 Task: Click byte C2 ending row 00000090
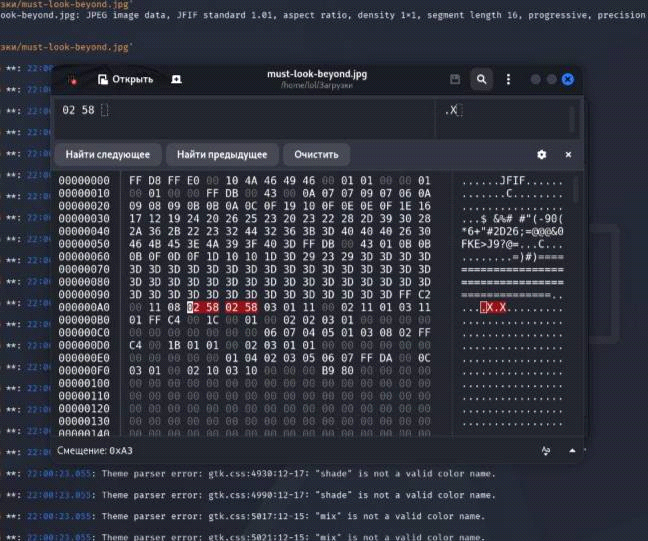[424, 295]
